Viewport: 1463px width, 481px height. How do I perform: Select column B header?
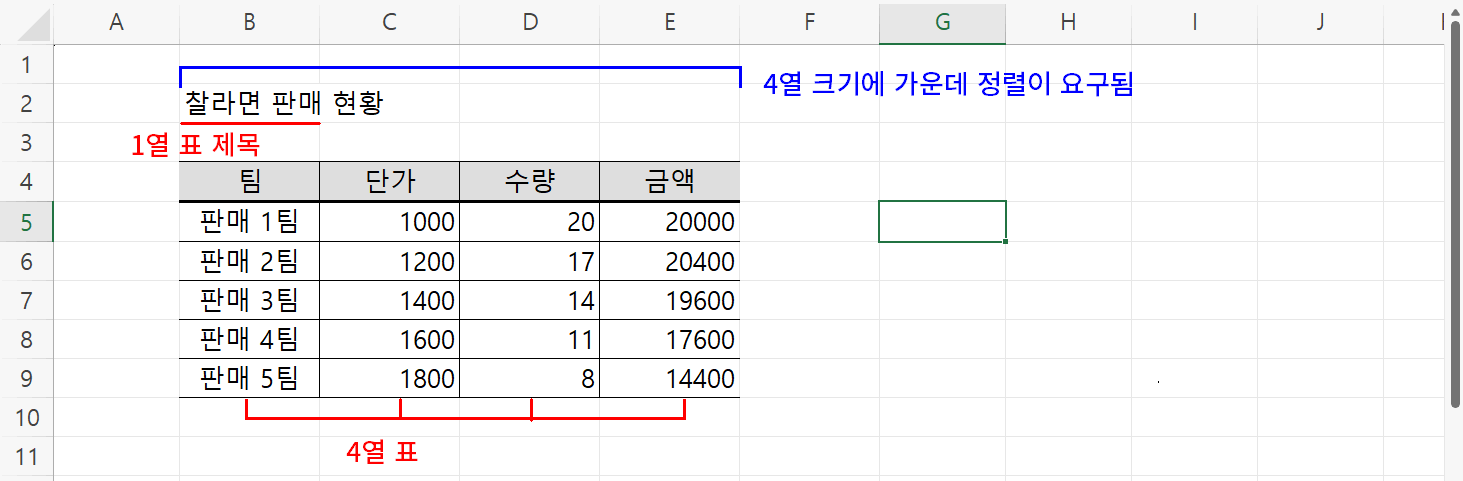coord(249,22)
